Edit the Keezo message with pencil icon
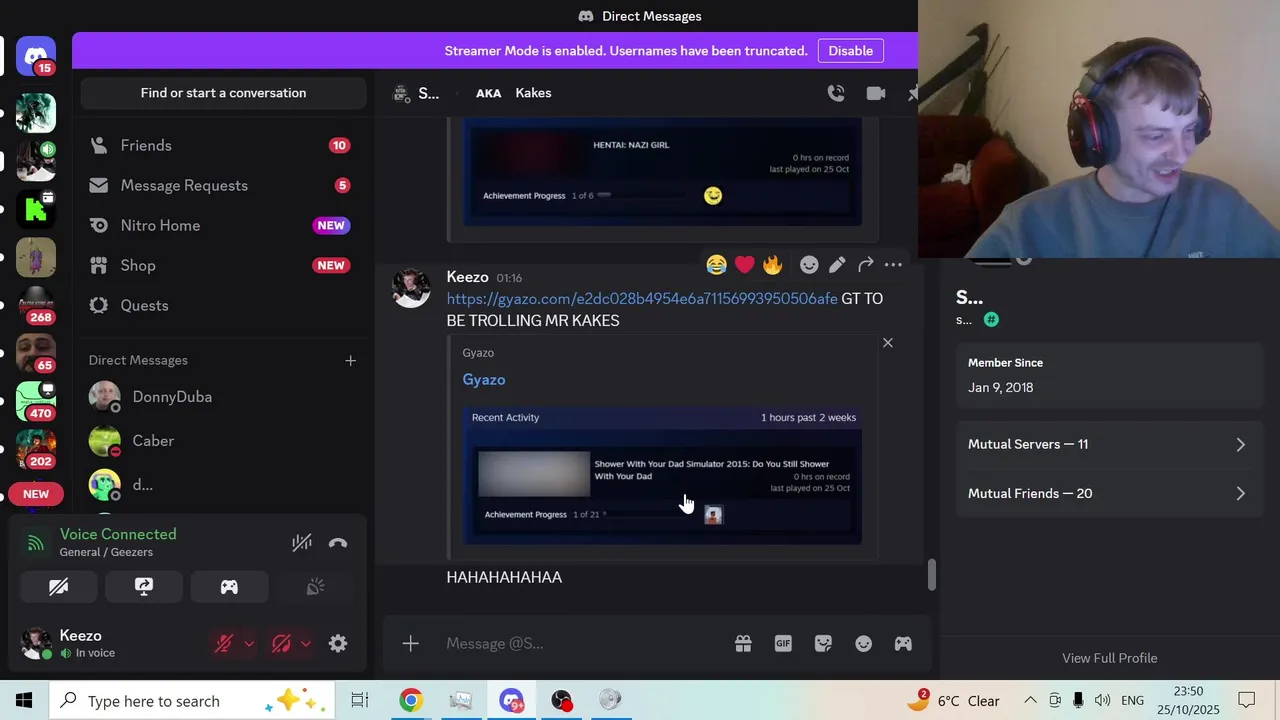The image size is (1280, 720). coord(837,265)
